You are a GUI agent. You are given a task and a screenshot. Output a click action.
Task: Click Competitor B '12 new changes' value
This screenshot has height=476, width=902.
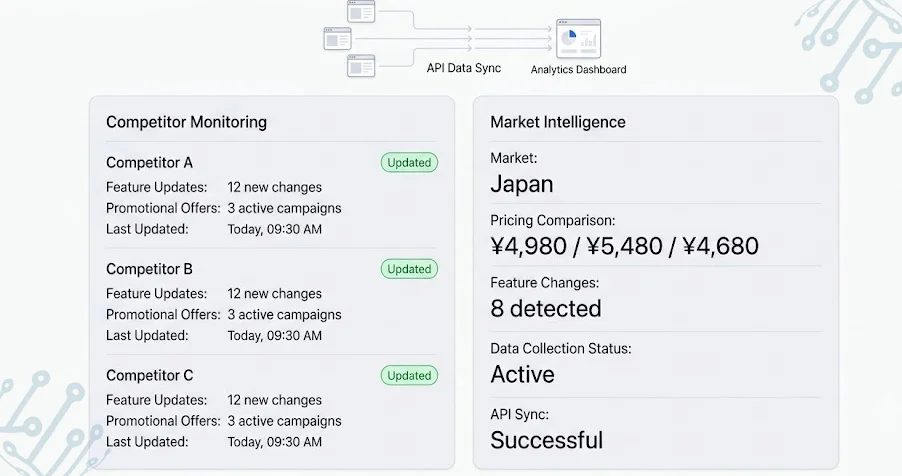coord(274,294)
